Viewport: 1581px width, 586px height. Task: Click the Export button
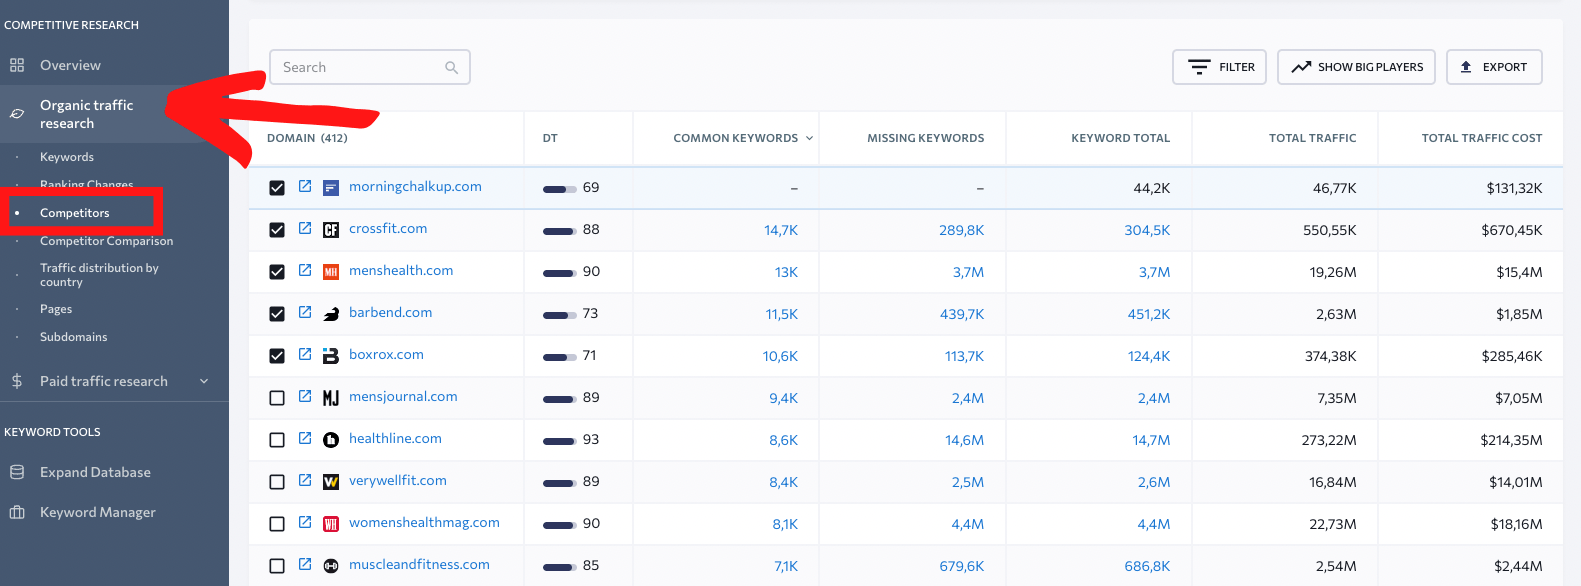tap(1494, 67)
